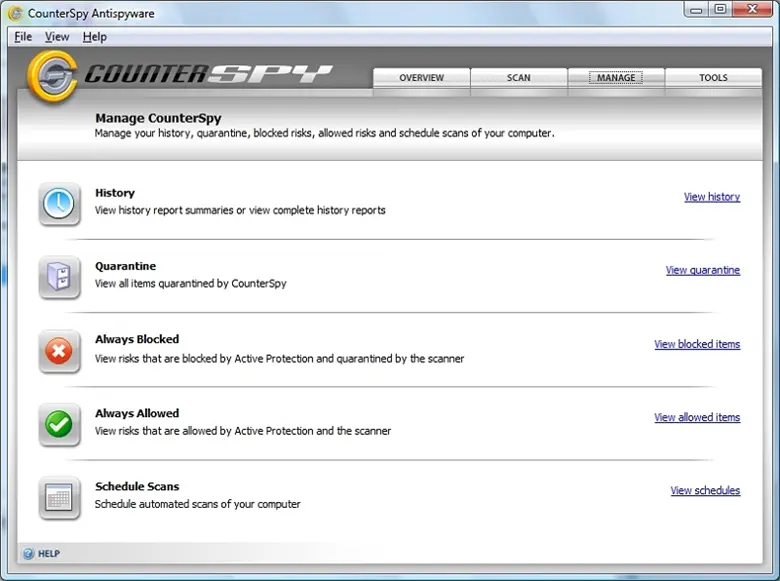This screenshot has width=780, height=581.
Task: Click the Always Allowed green checkmark icon
Action: [x=59, y=425]
